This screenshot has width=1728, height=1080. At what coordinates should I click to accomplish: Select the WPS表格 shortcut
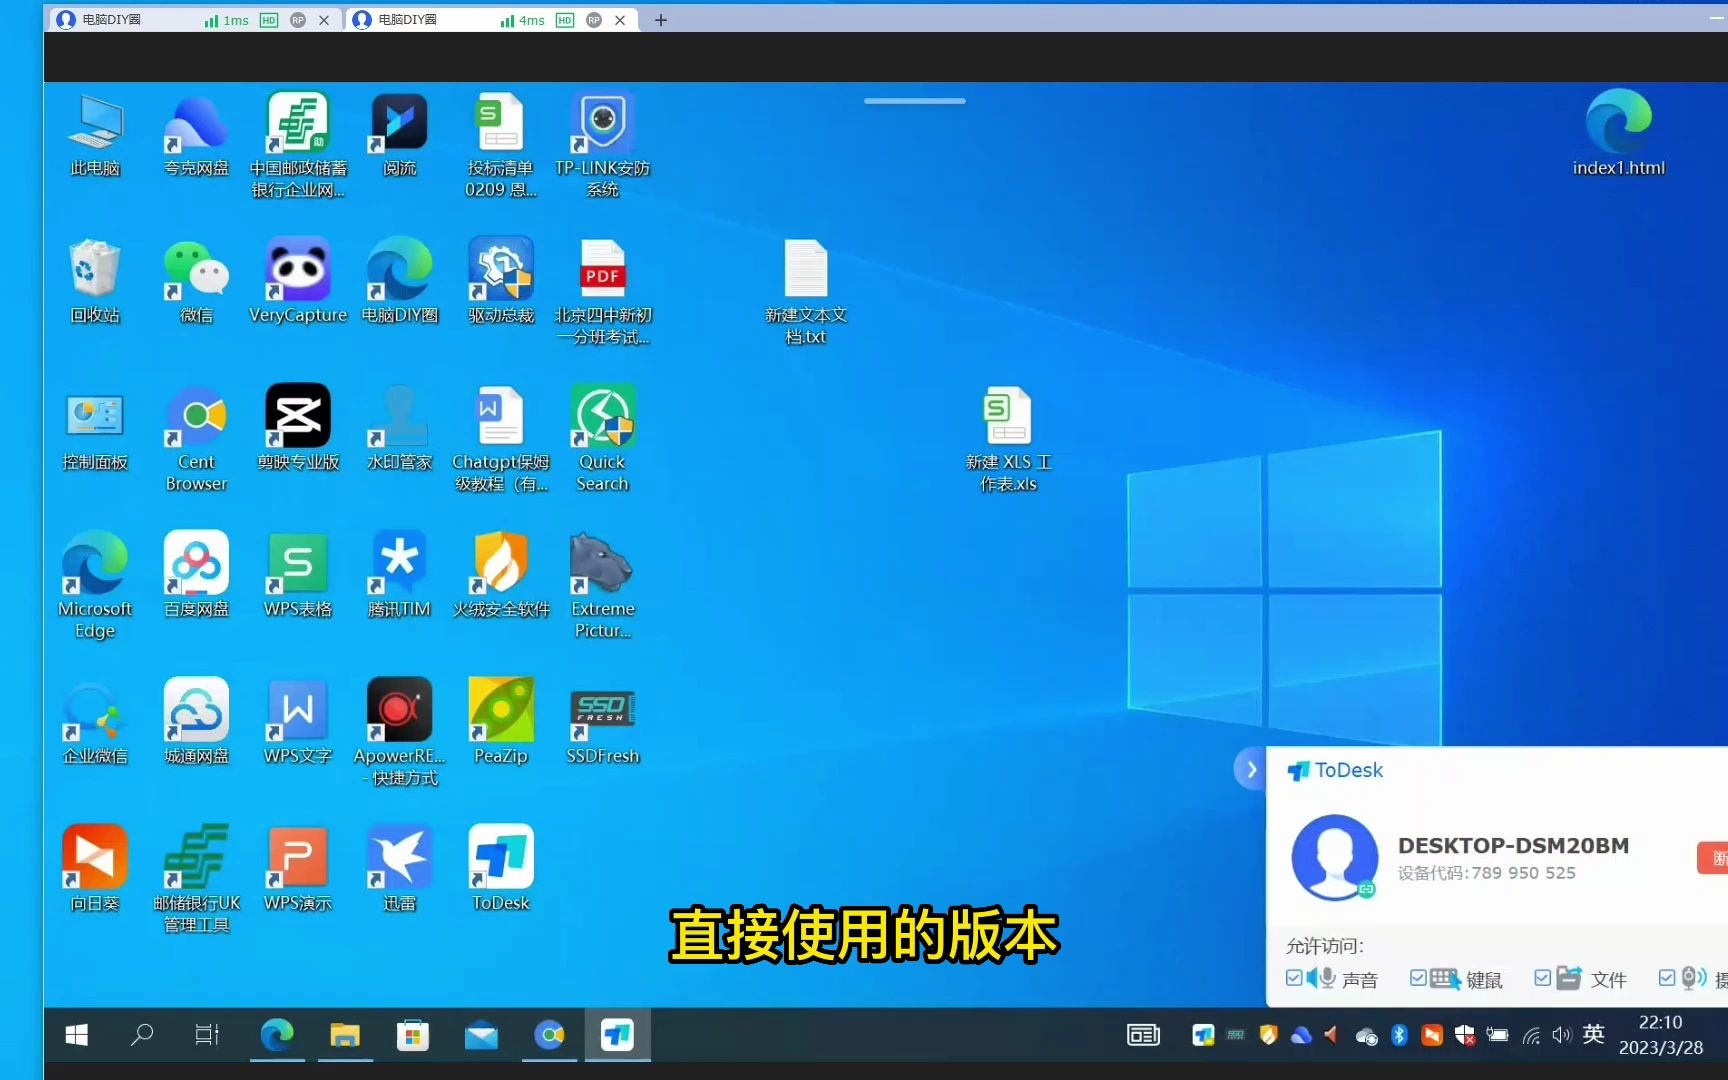coord(298,576)
